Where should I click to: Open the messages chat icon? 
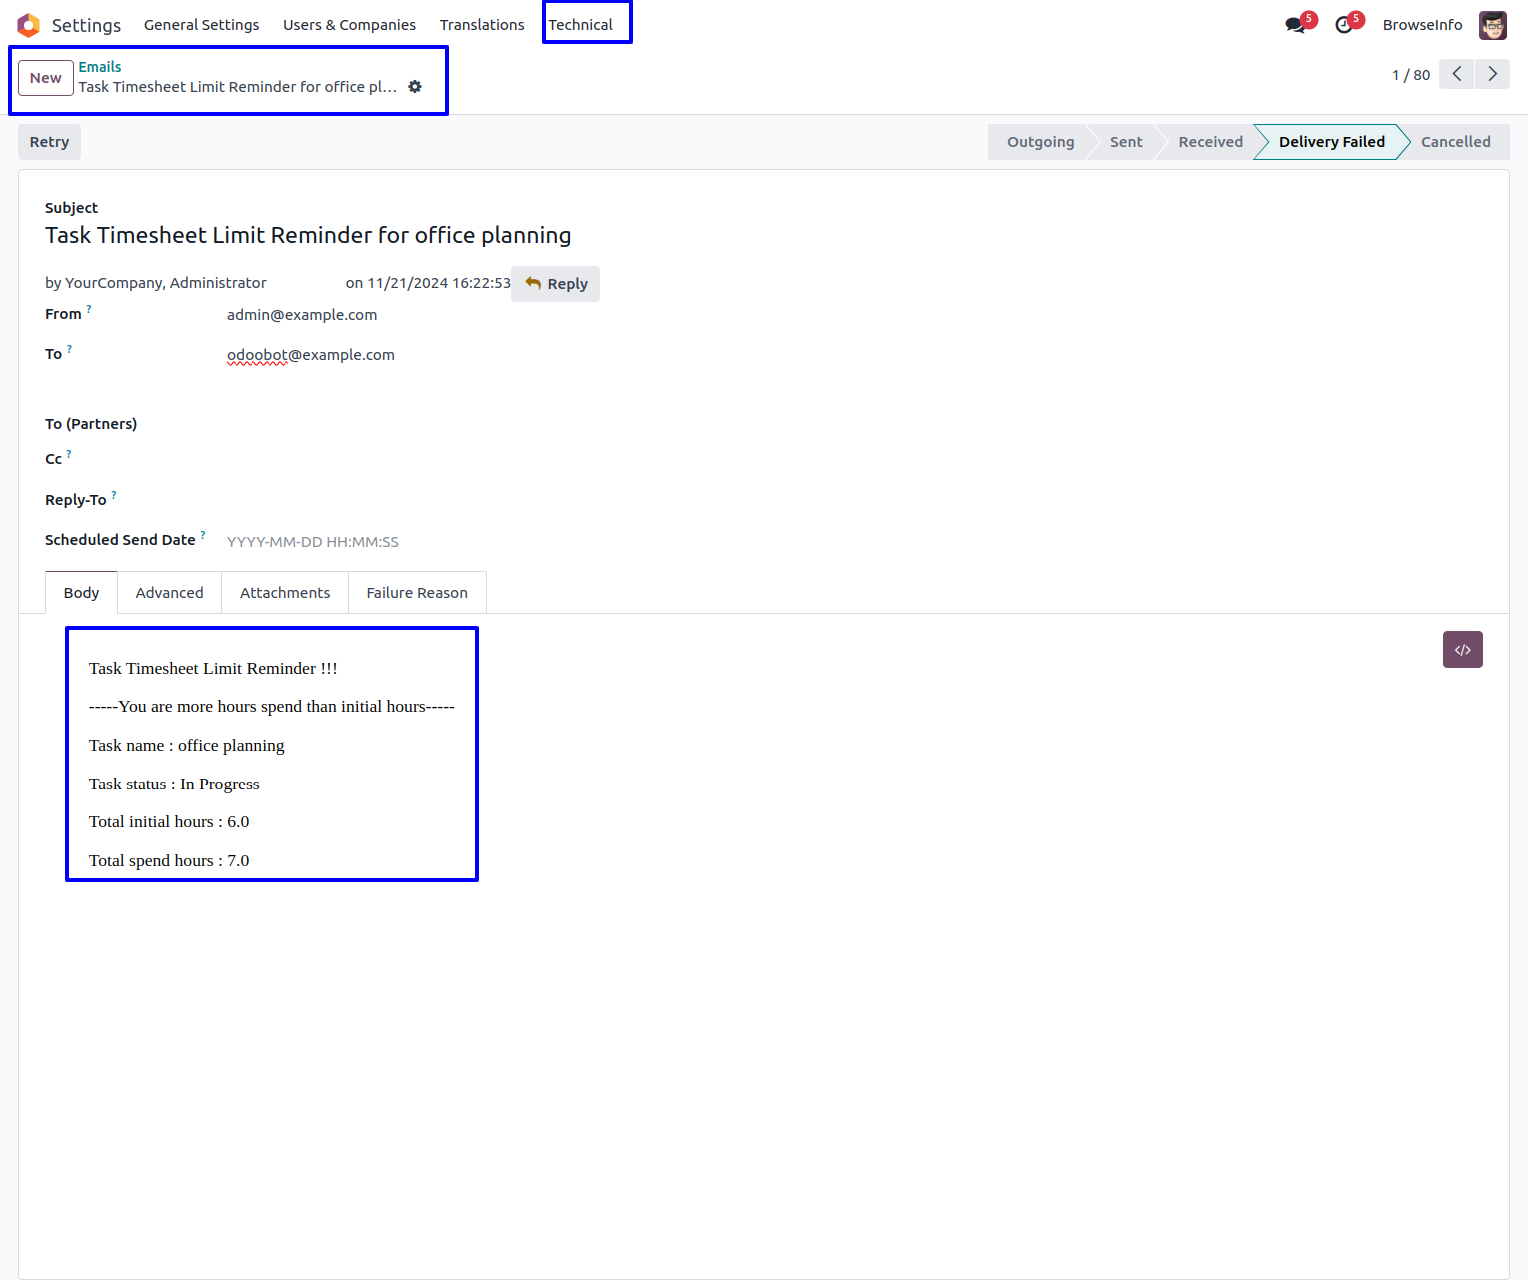(1296, 25)
